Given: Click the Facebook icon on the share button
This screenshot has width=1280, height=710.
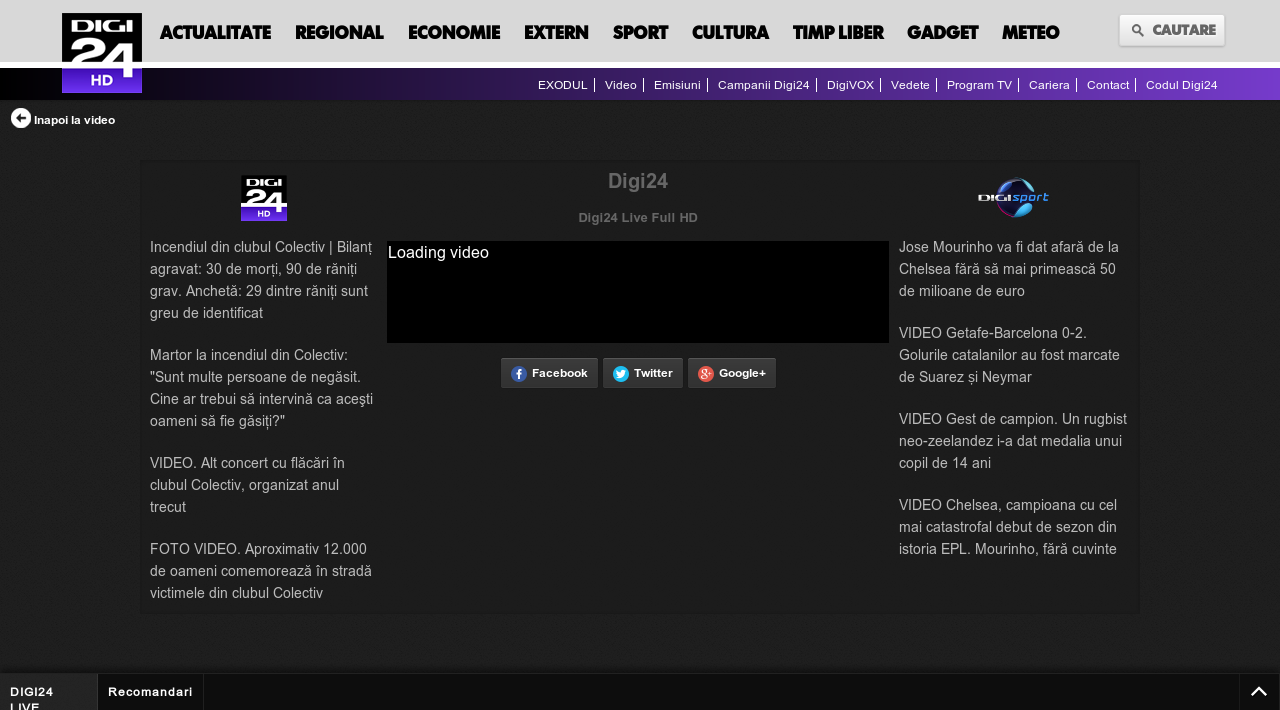Looking at the screenshot, I should tap(519, 374).
